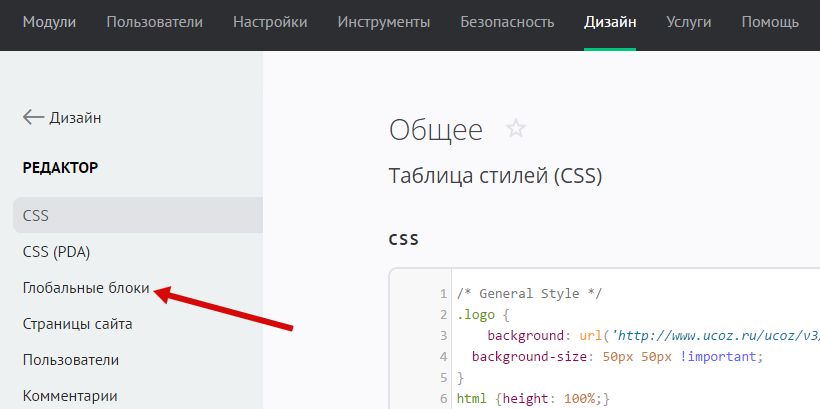Click the .logo selector line in code editor

pos(480,315)
